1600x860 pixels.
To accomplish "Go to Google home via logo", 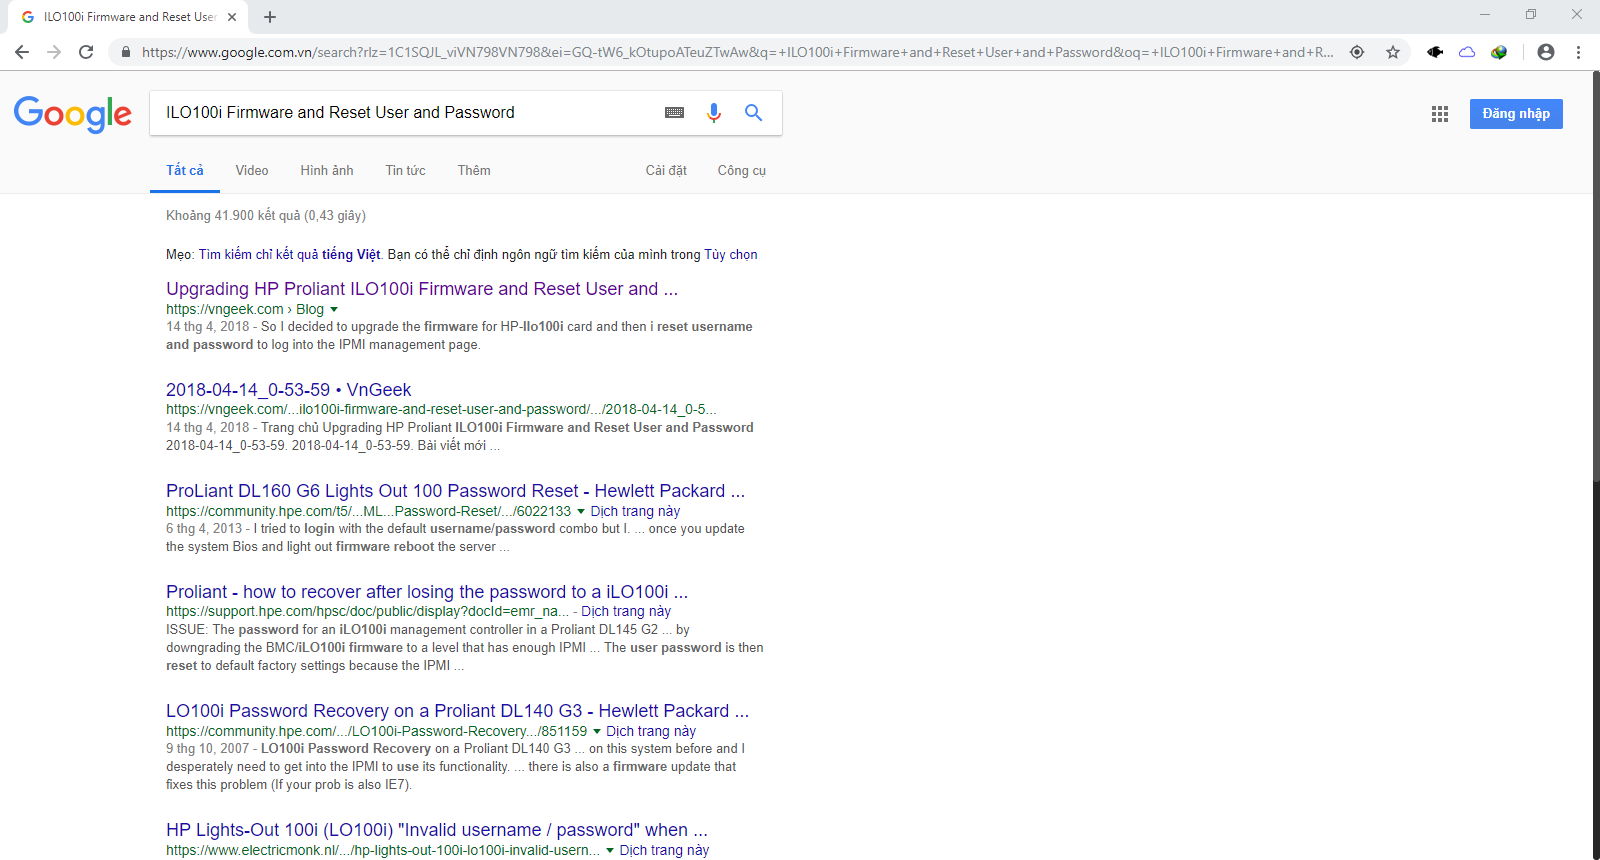I will coord(72,114).
